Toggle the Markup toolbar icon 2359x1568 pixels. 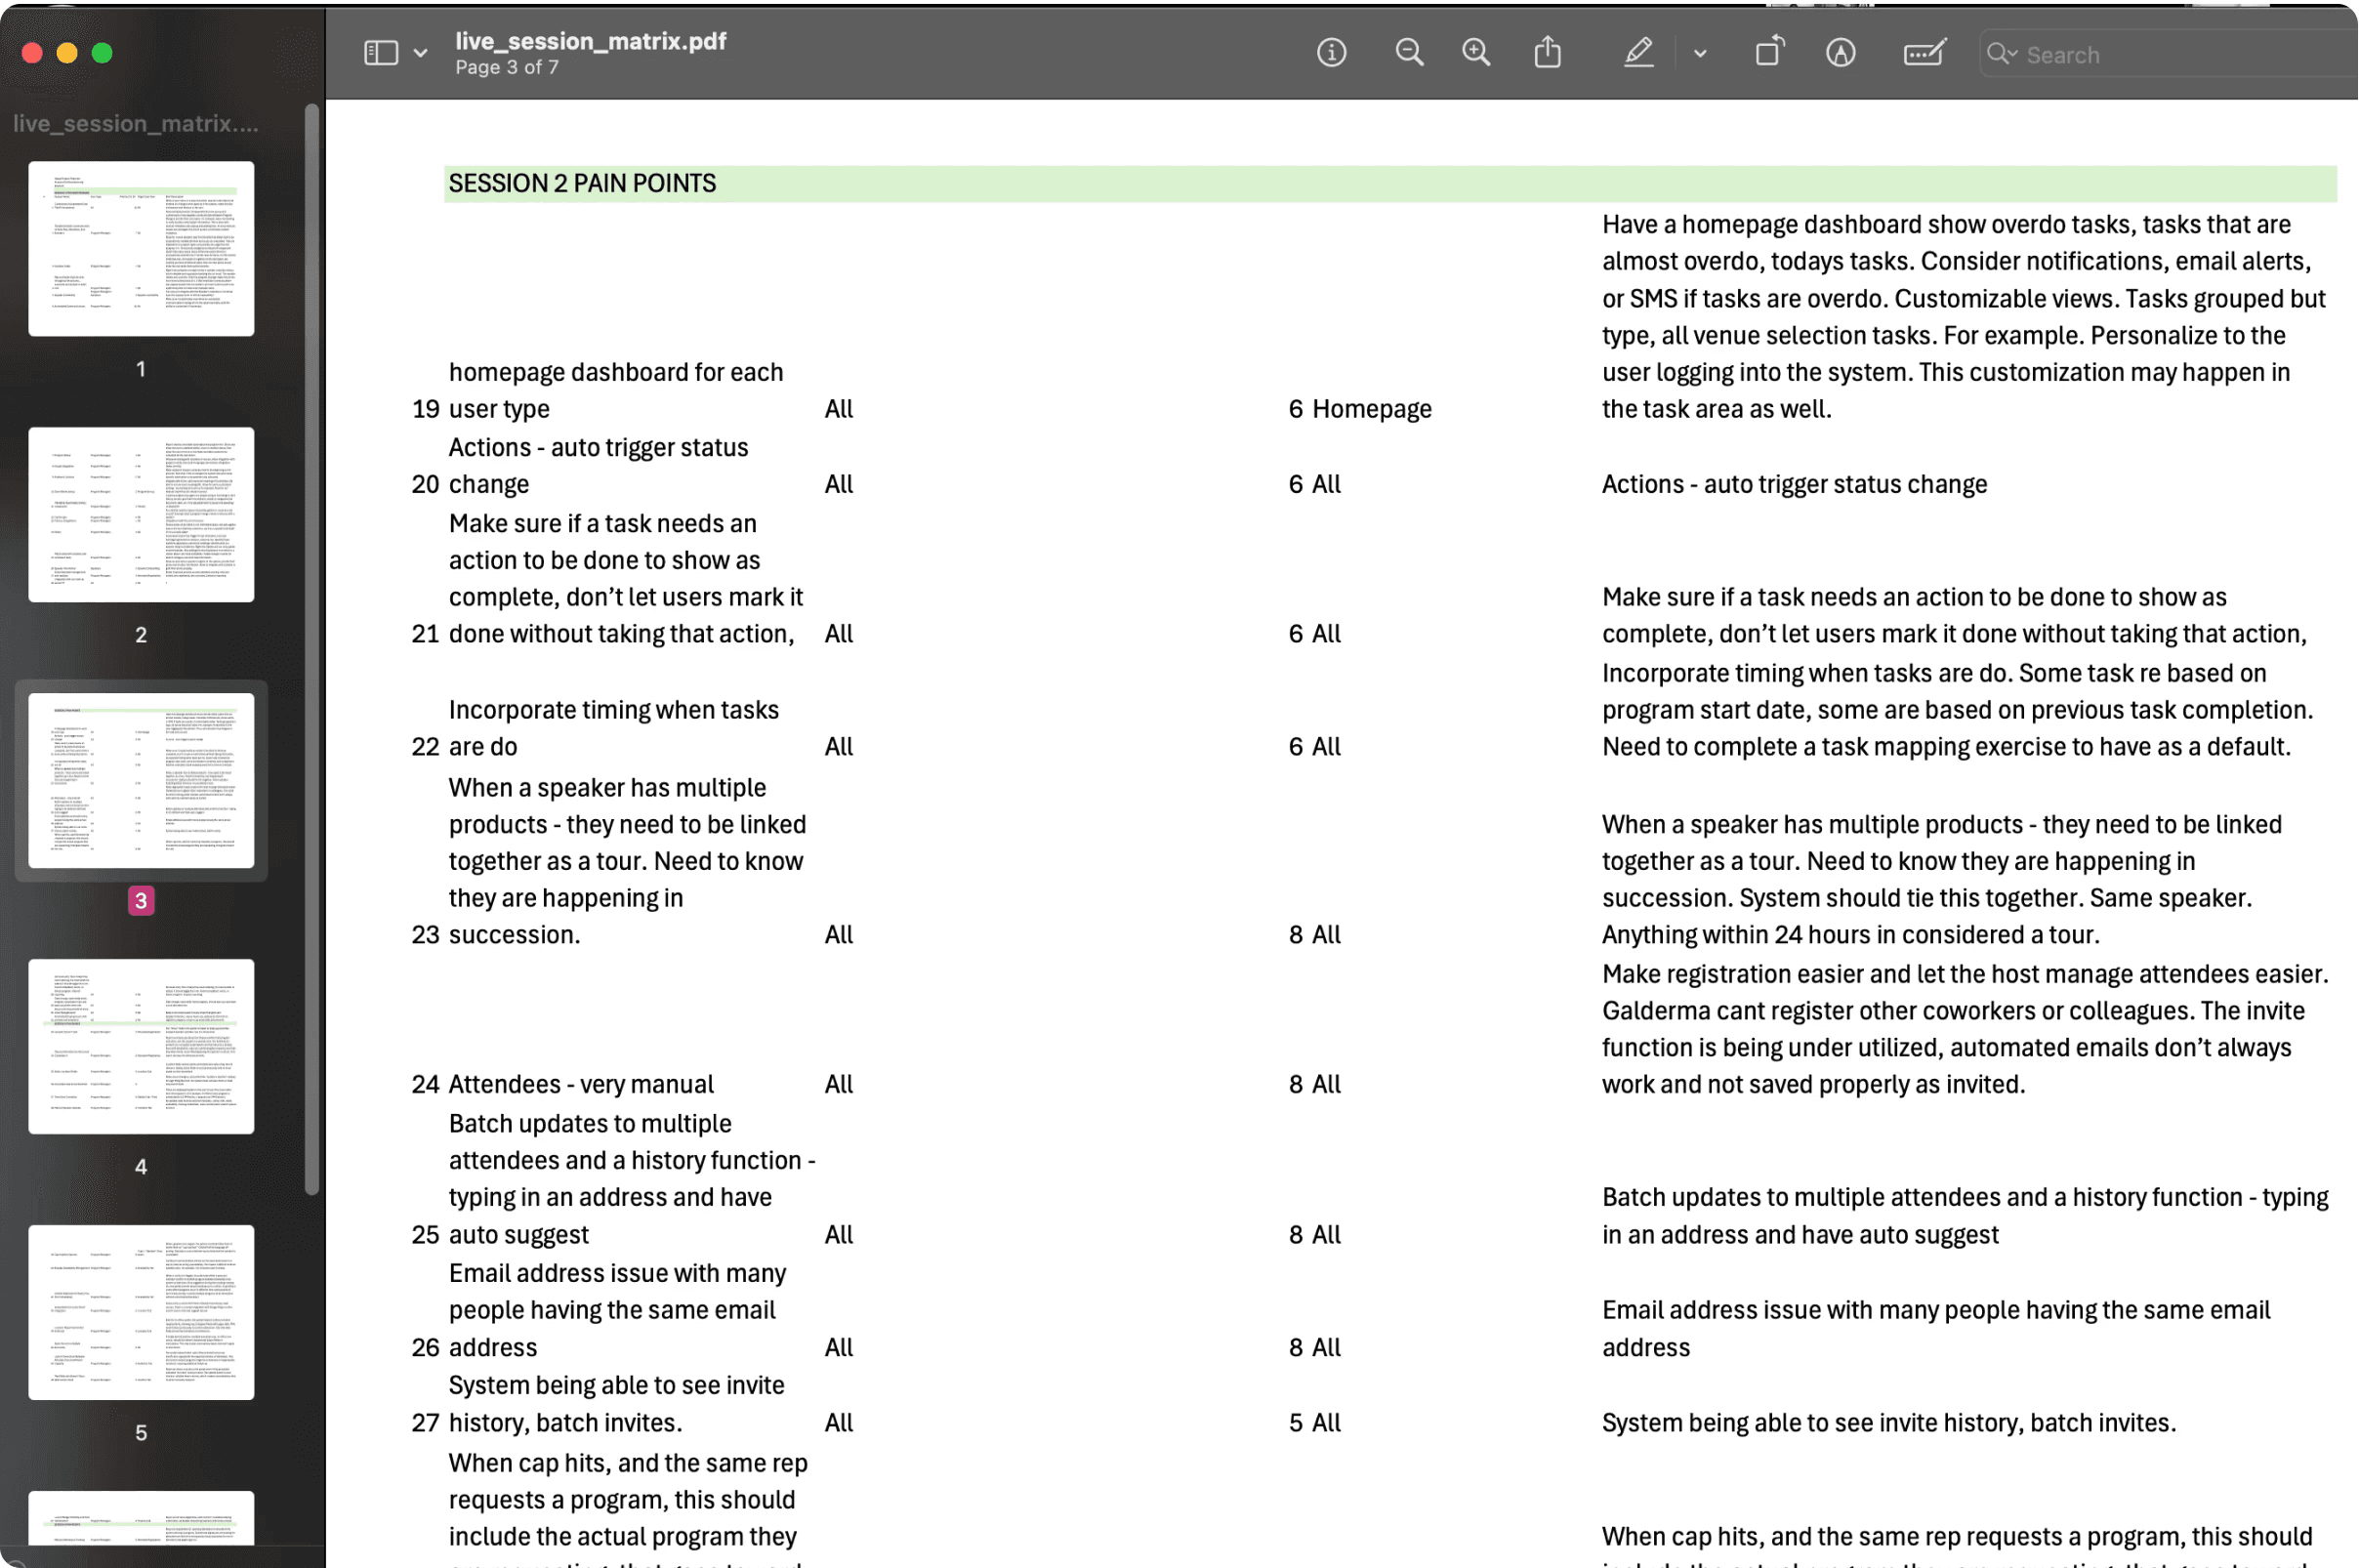pyautogui.click(x=1840, y=52)
